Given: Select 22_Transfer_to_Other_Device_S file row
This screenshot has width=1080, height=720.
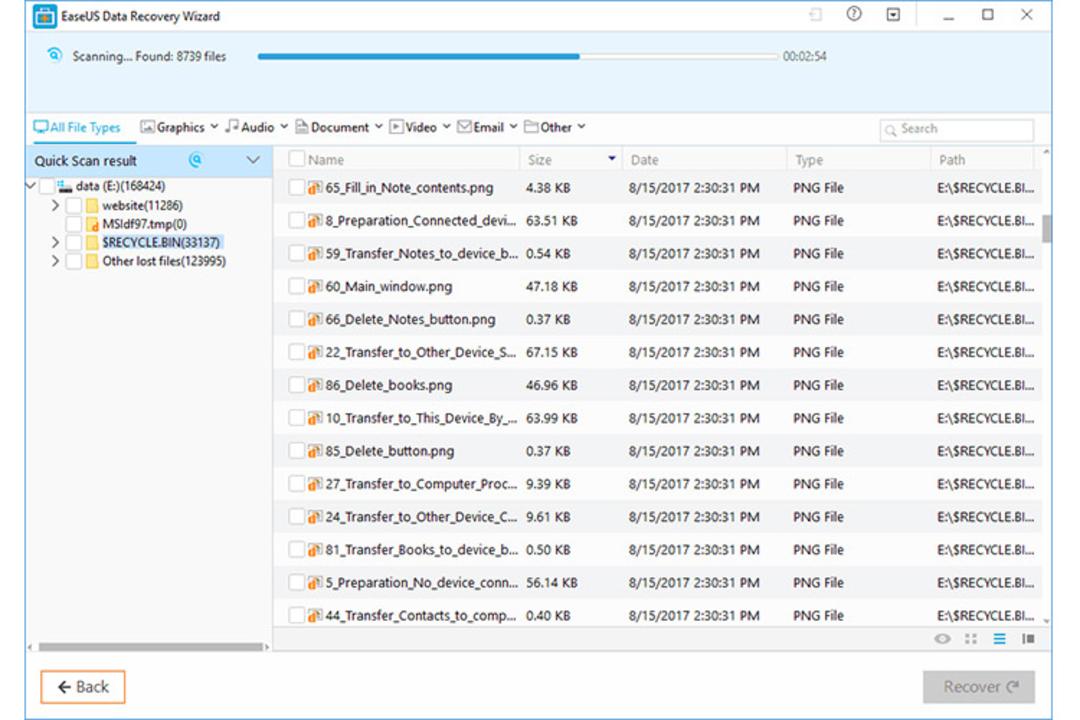Looking at the screenshot, I should click(658, 352).
